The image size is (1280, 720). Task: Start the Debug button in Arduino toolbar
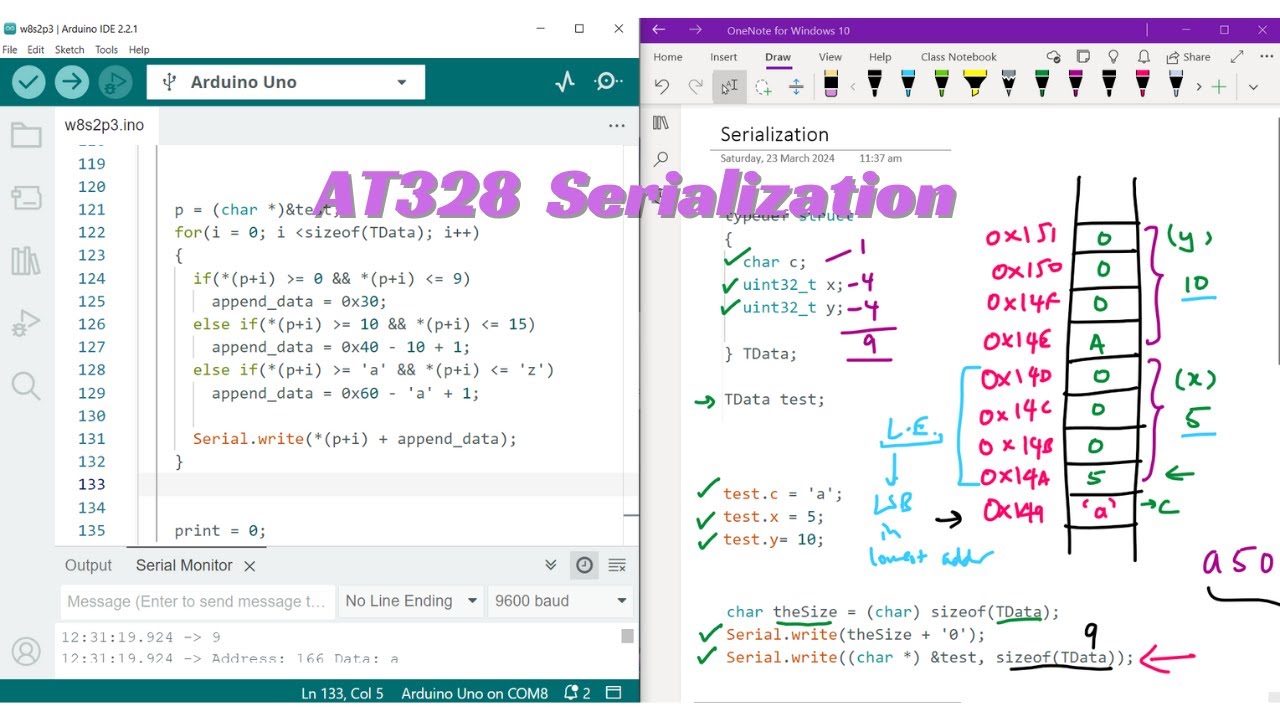coord(115,82)
